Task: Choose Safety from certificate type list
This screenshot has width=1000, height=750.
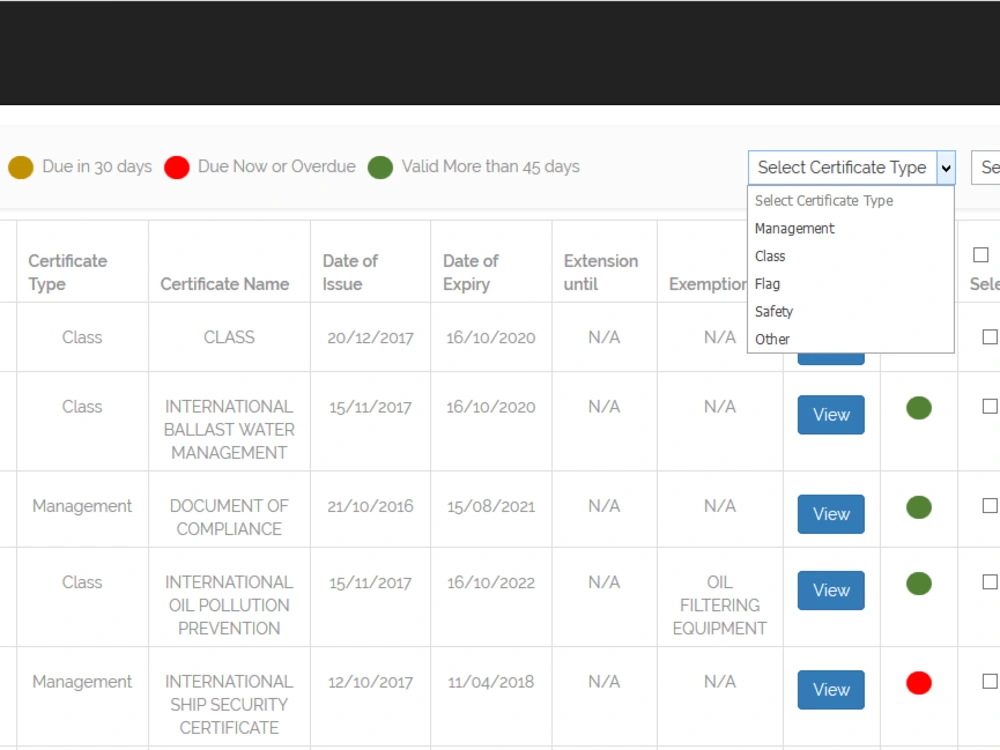Action: pos(774,312)
